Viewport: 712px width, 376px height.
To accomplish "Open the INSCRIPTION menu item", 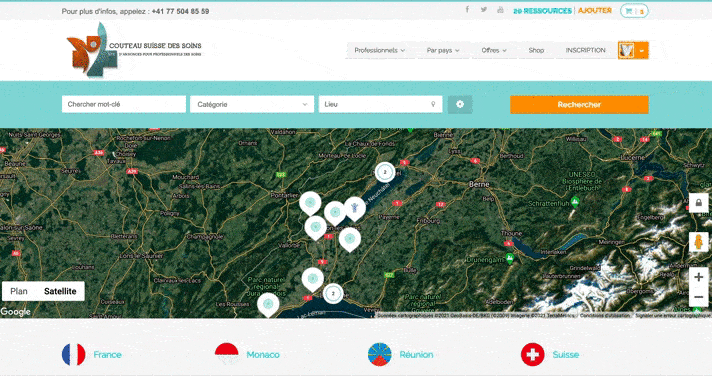I will tap(585, 50).
